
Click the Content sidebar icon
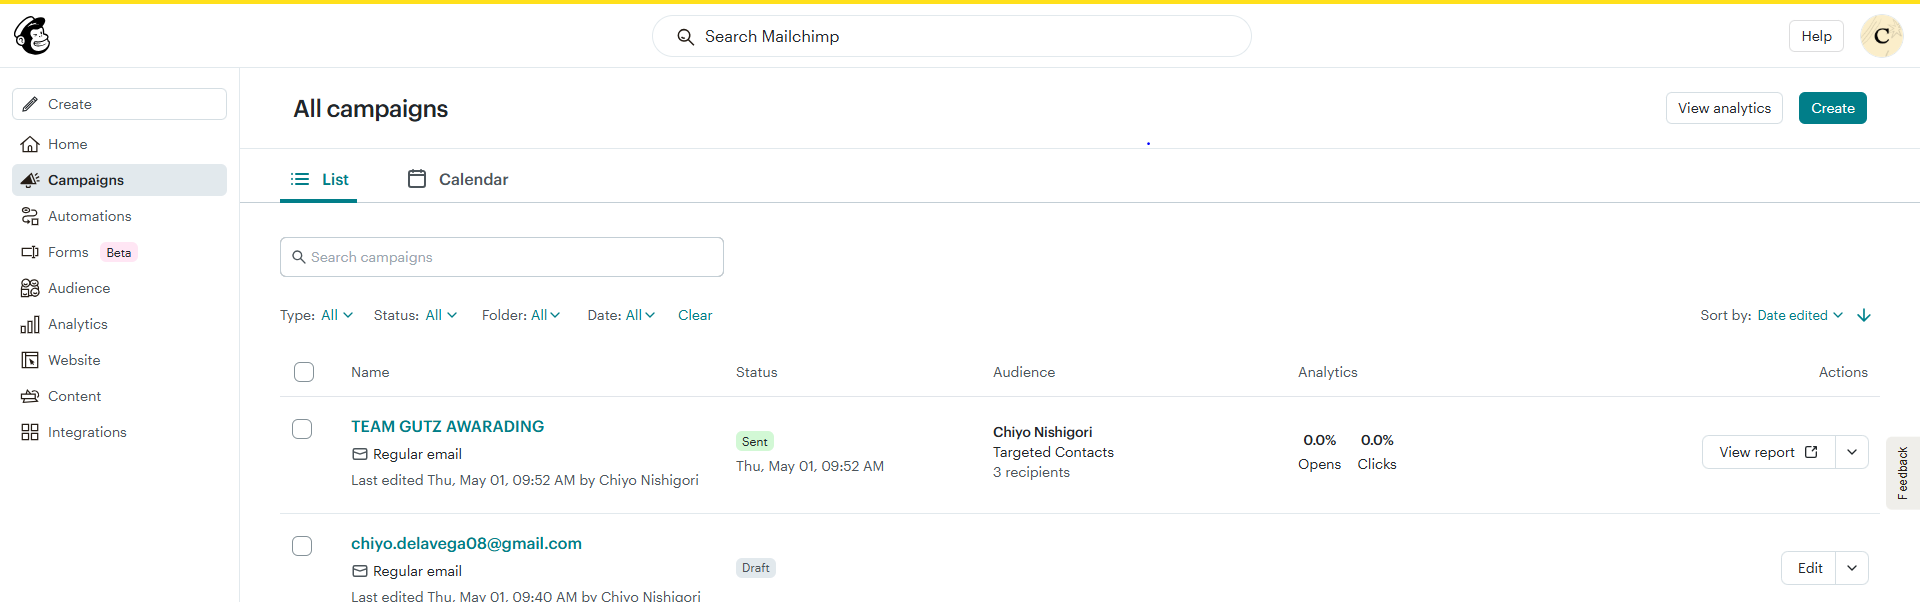point(30,396)
